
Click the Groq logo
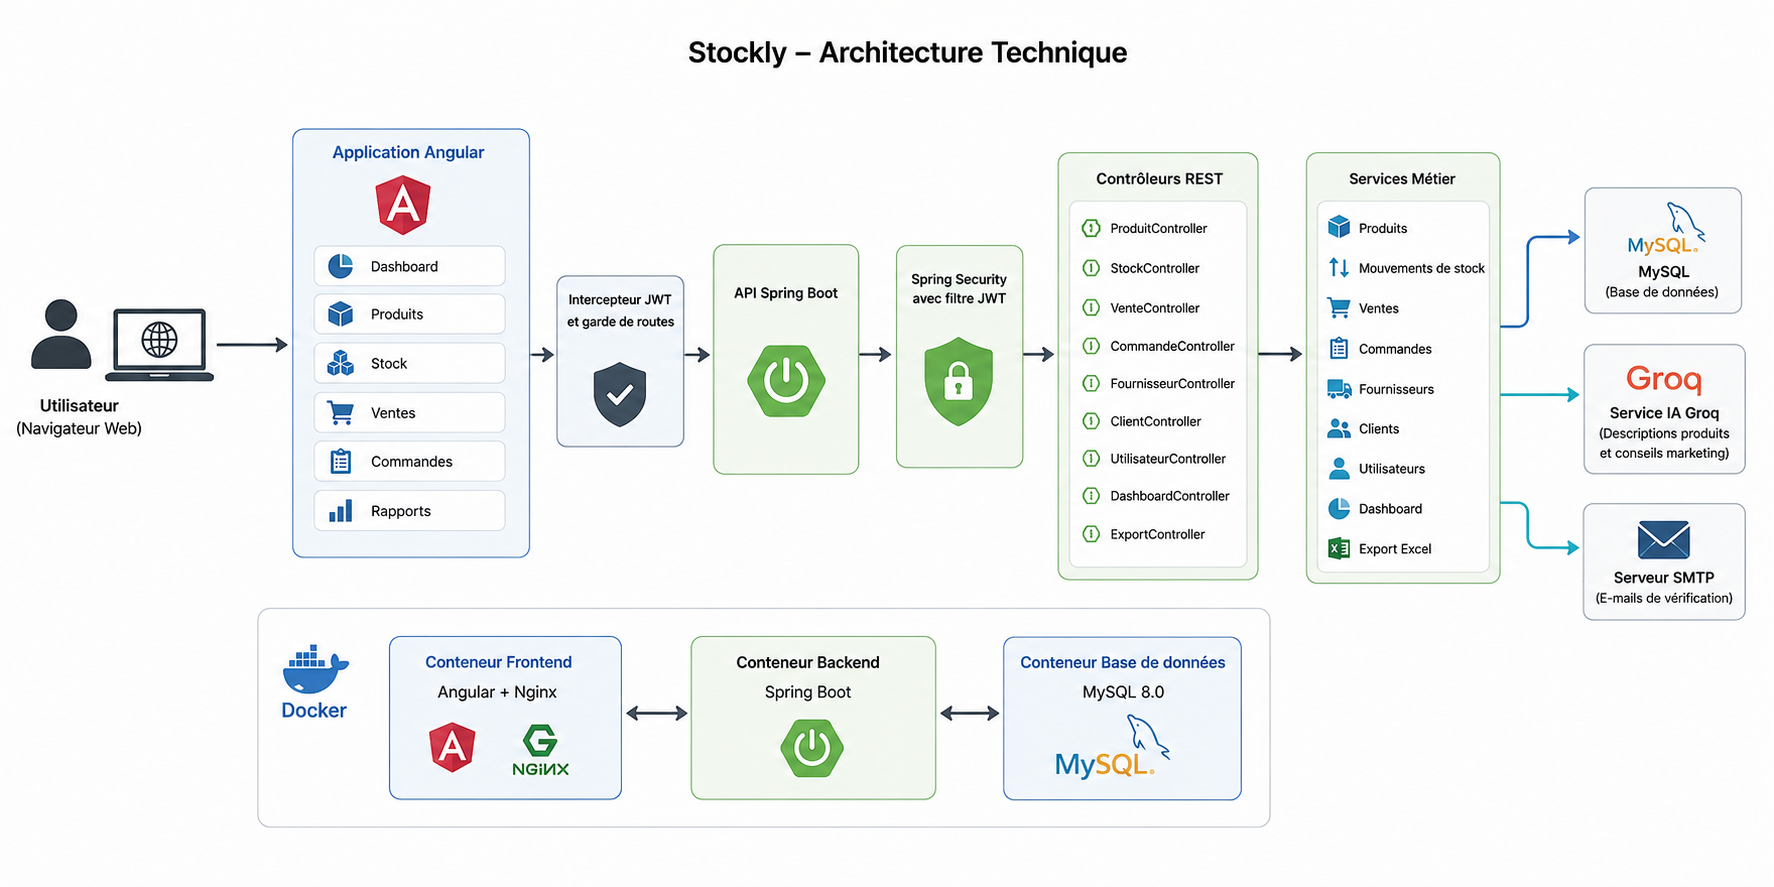[x=1664, y=379]
